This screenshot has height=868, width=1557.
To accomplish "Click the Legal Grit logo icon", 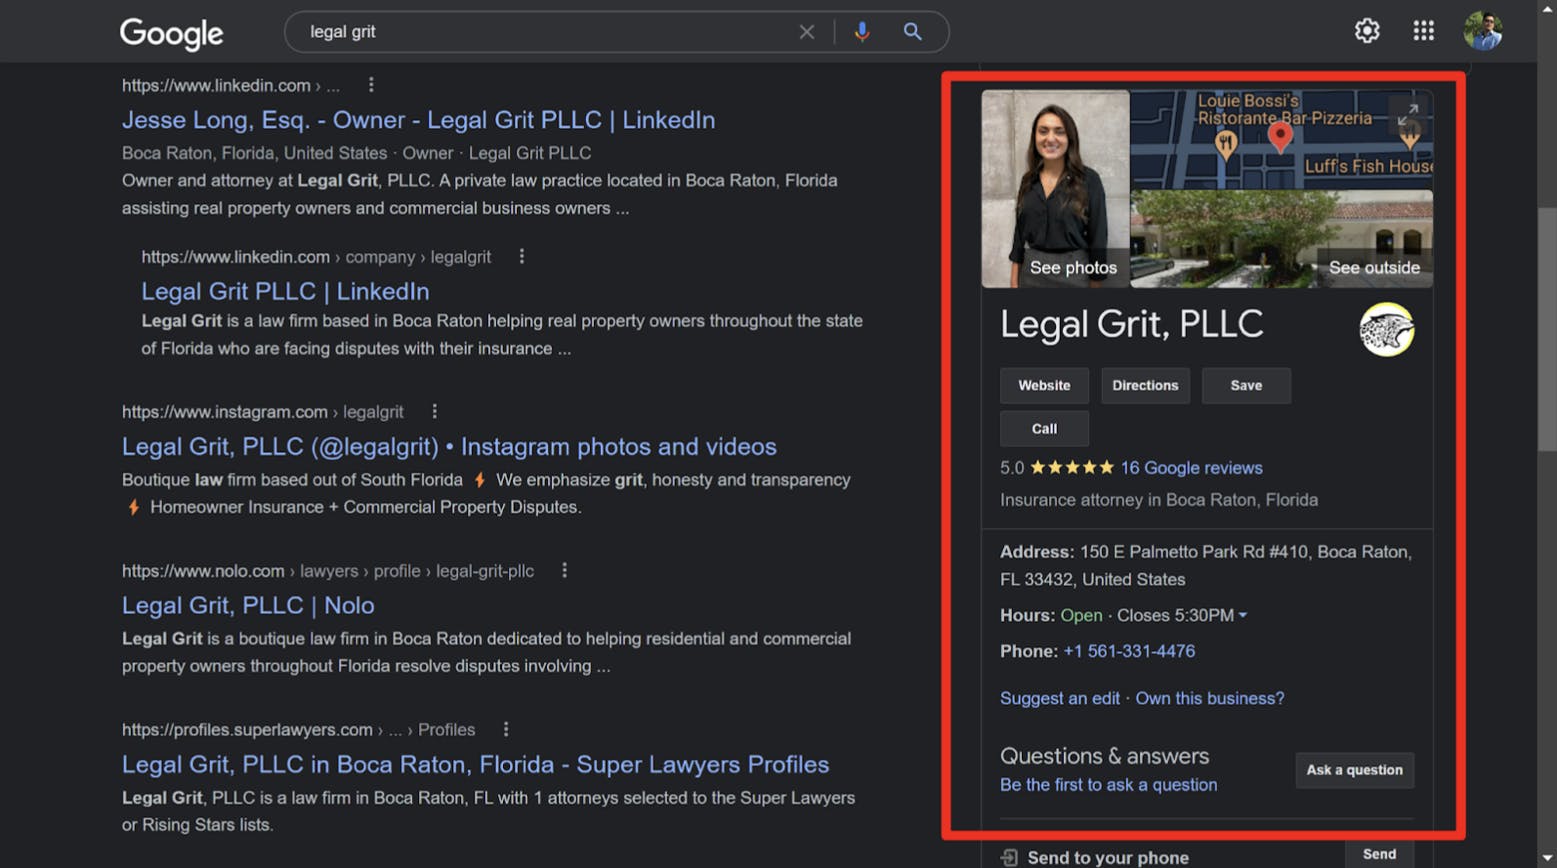I will tap(1386, 329).
